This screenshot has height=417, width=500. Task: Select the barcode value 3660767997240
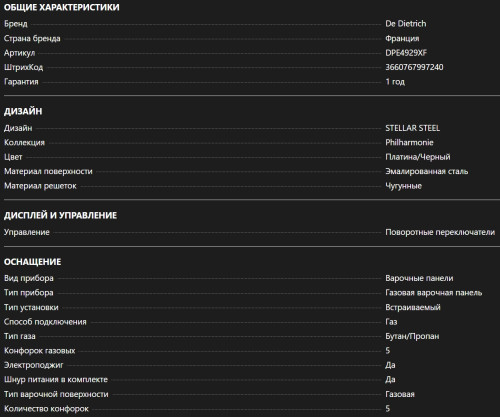[414, 67]
